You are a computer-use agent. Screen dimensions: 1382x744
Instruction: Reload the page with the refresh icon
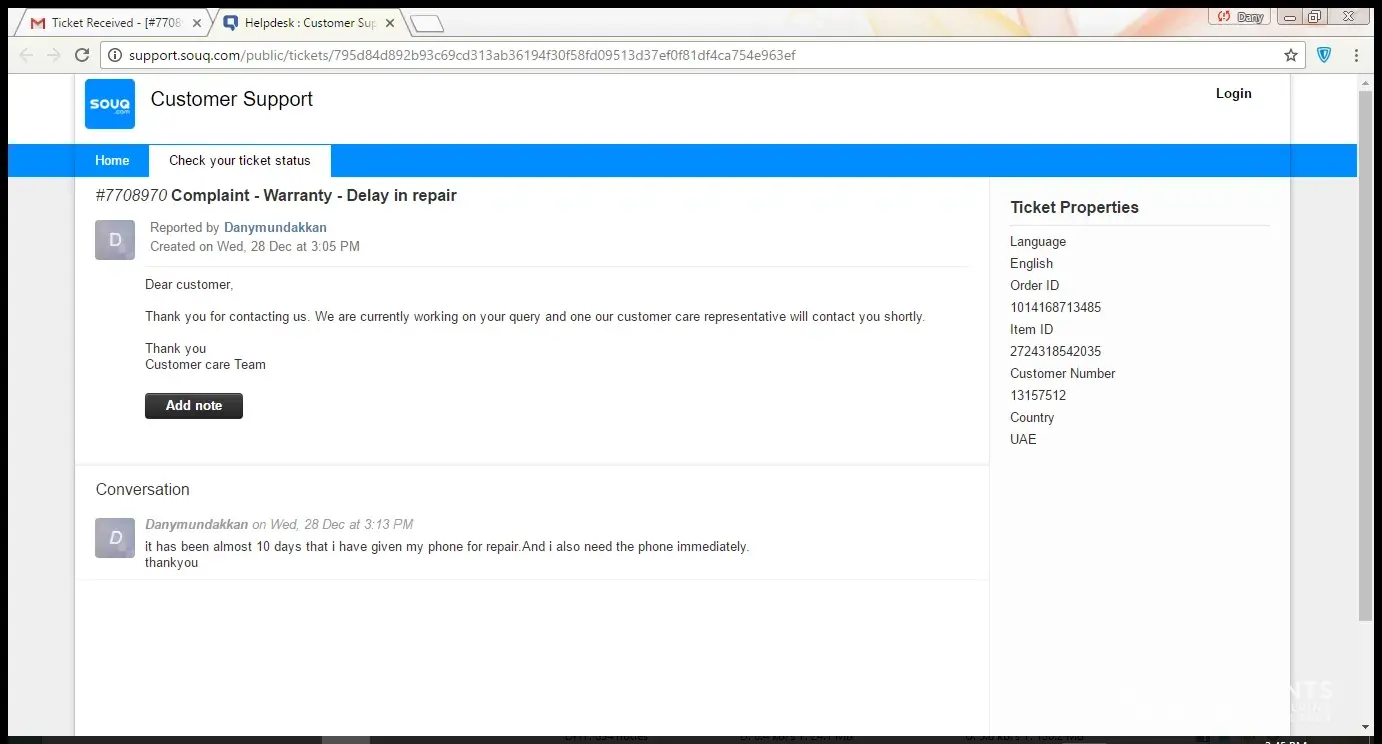82,56
